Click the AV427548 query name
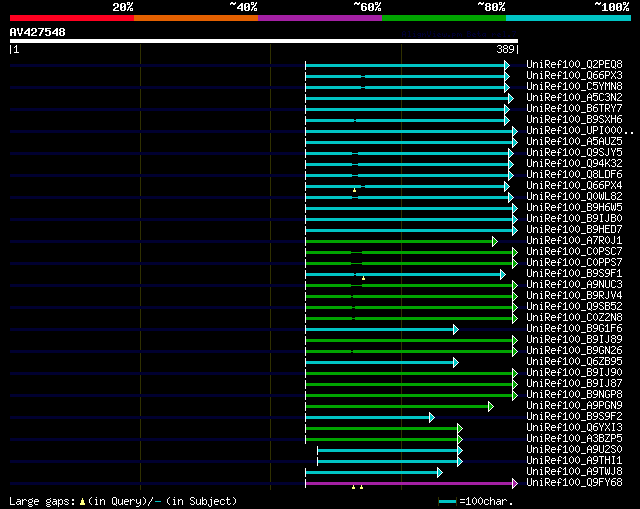The width and height of the screenshot is (640, 509). click(x=38, y=32)
